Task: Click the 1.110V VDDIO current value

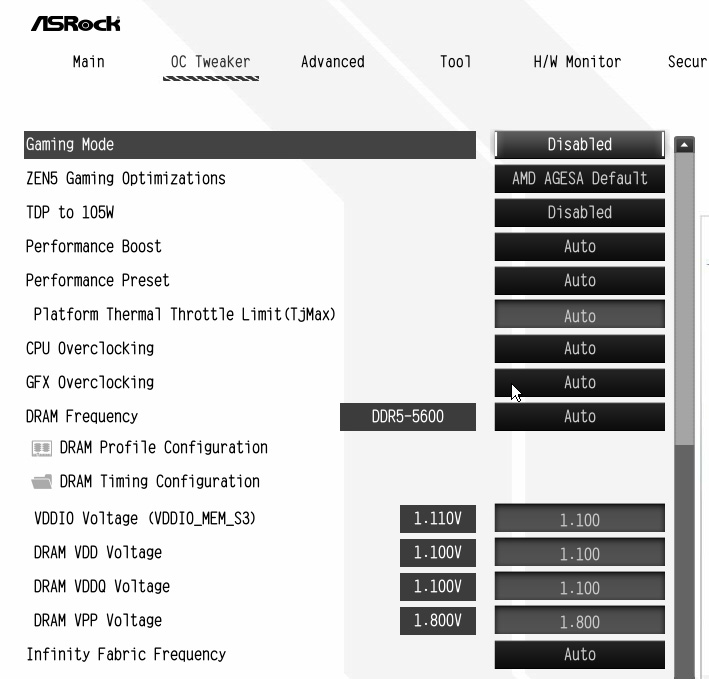Action: [438, 519]
